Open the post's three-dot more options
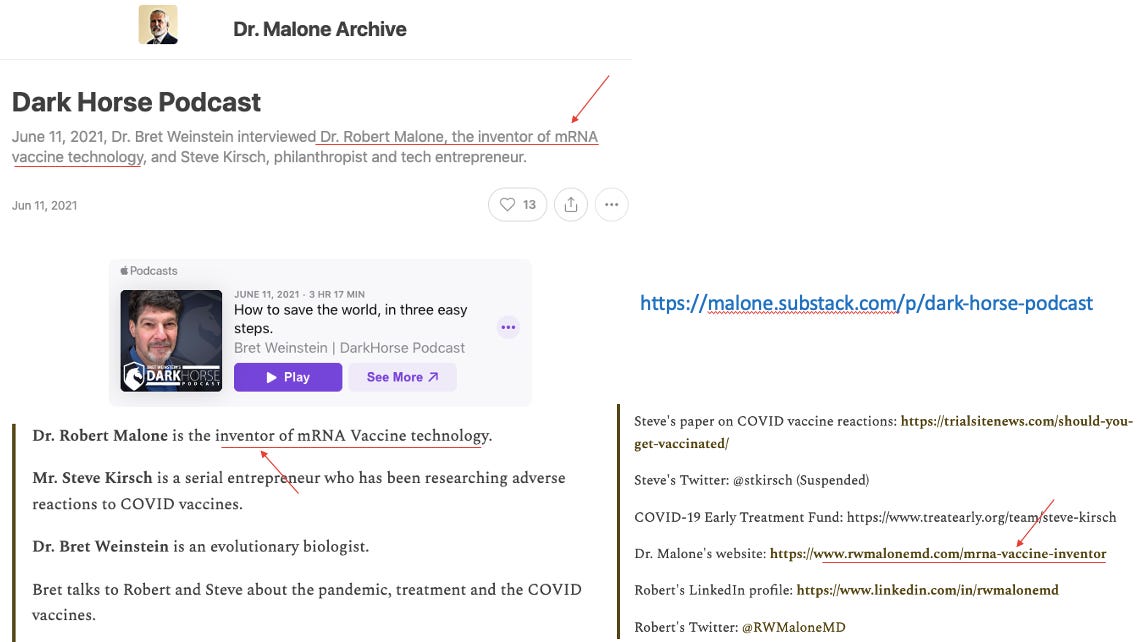 click(x=612, y=205)
